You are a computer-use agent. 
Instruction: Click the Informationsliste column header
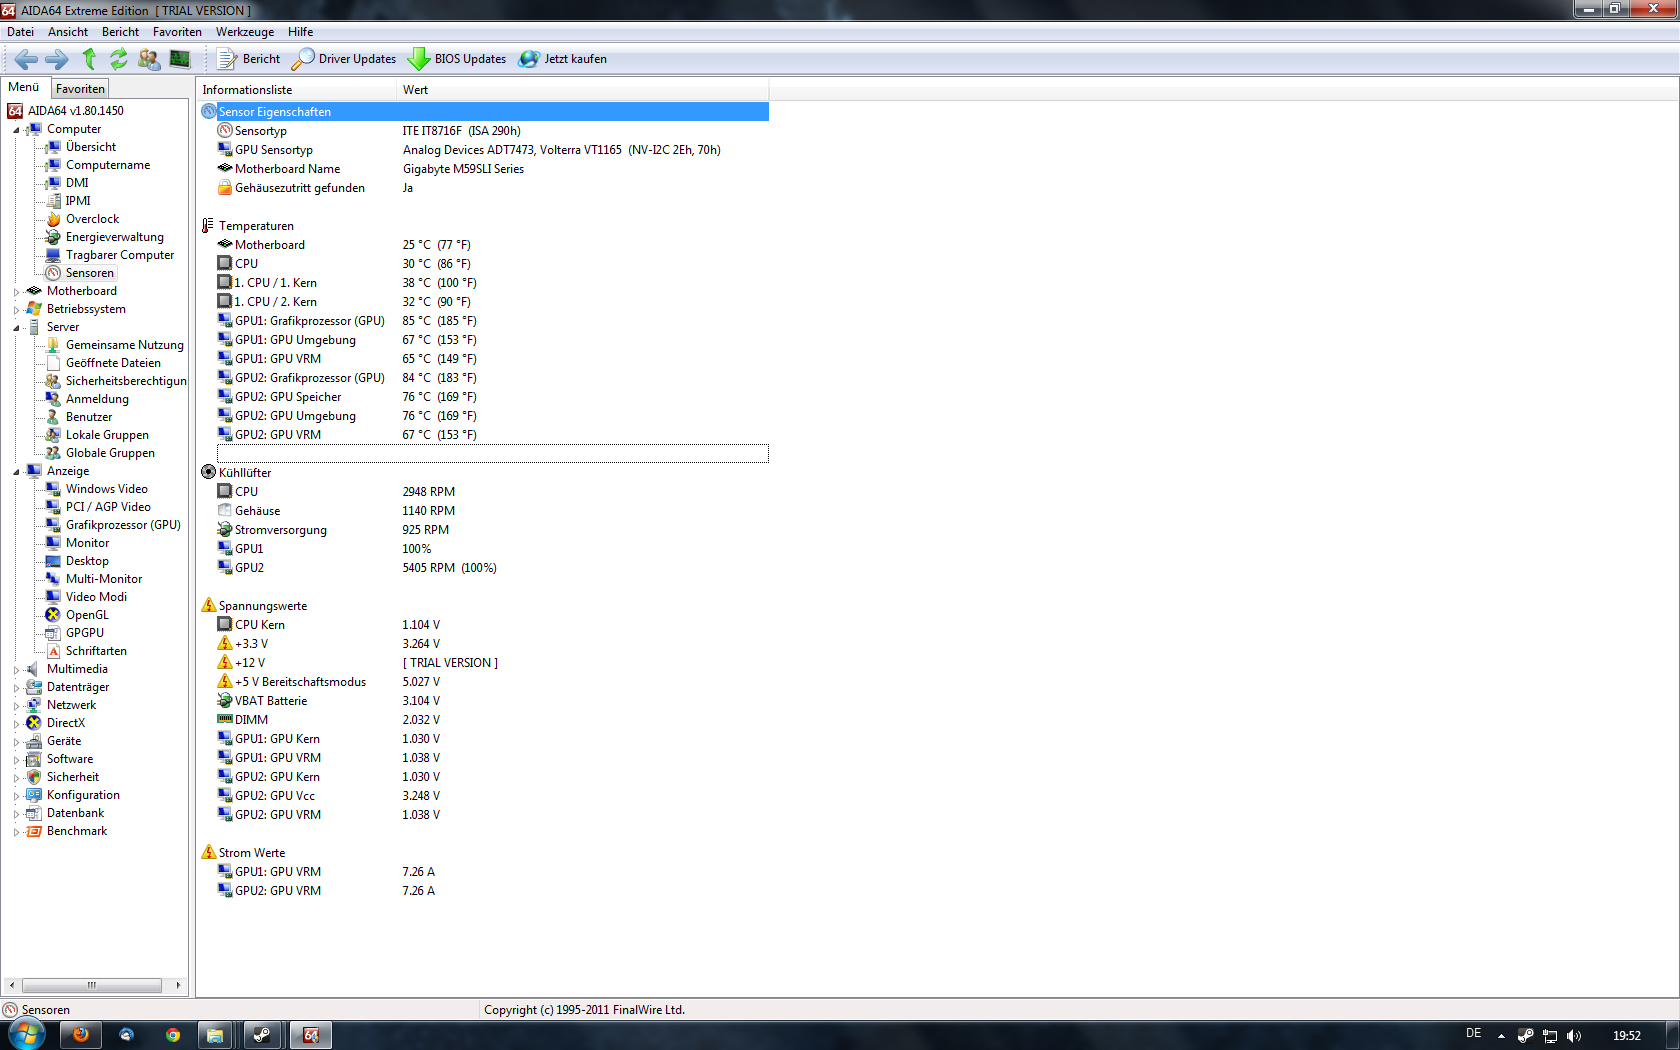tap(297, 90)
